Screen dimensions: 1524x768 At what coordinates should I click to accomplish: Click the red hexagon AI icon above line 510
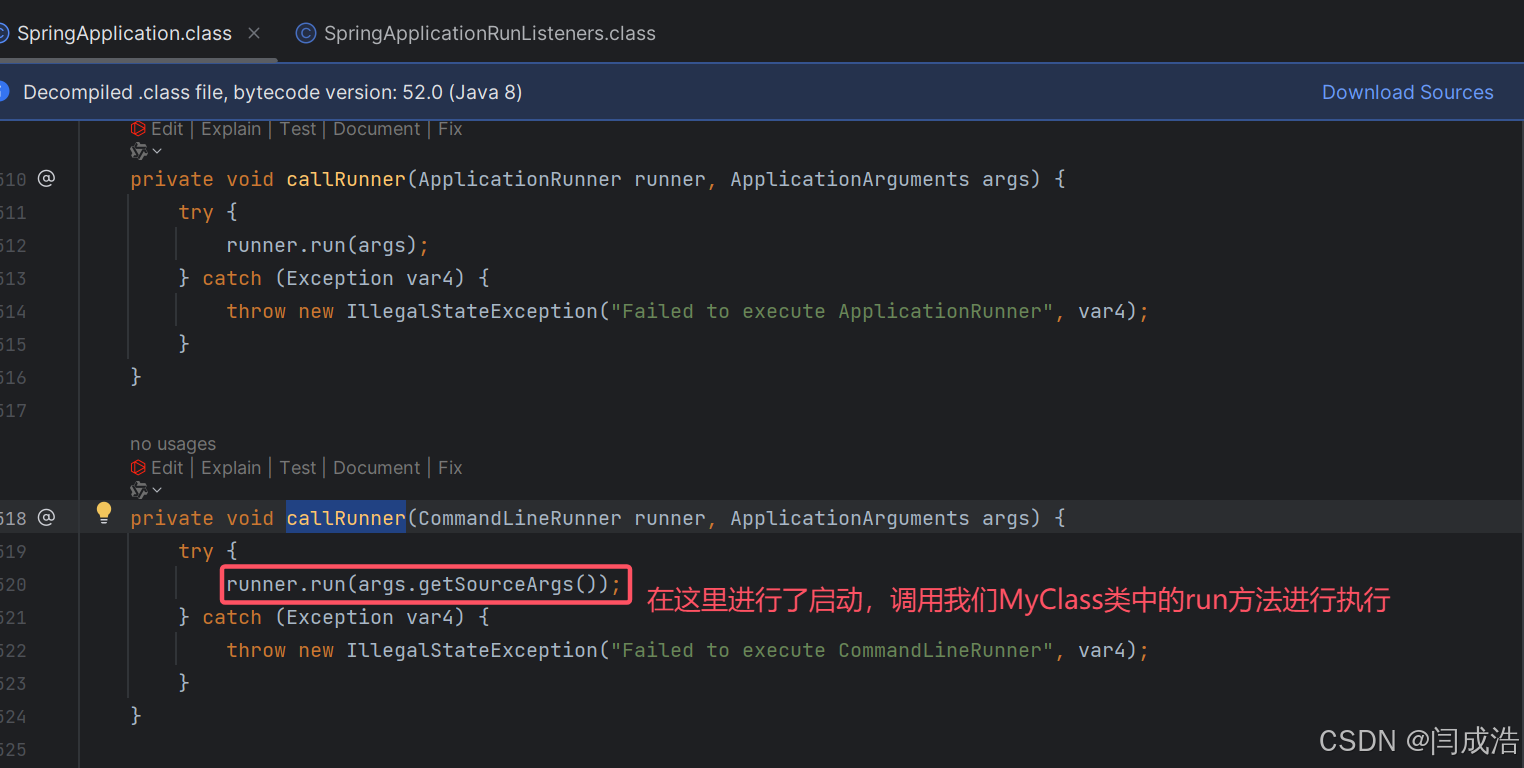tap(138, 128)
